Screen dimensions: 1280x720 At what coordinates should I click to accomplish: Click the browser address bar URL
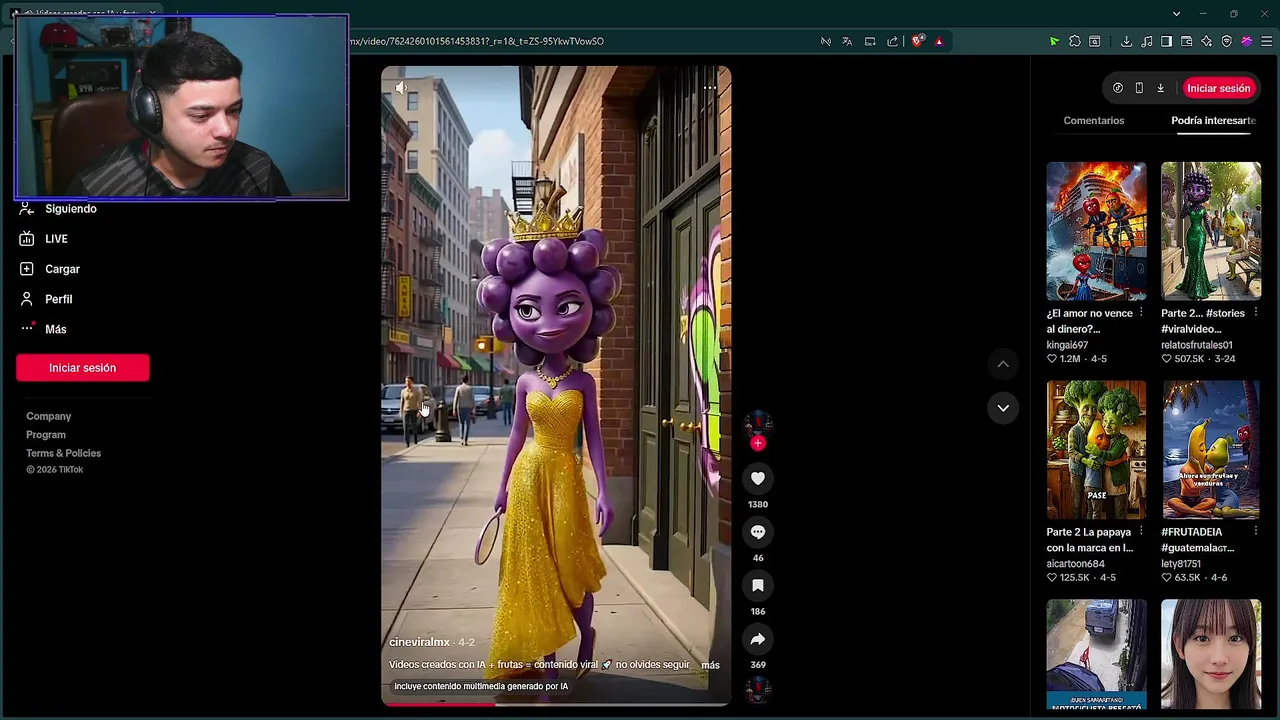tap(477, 41)
